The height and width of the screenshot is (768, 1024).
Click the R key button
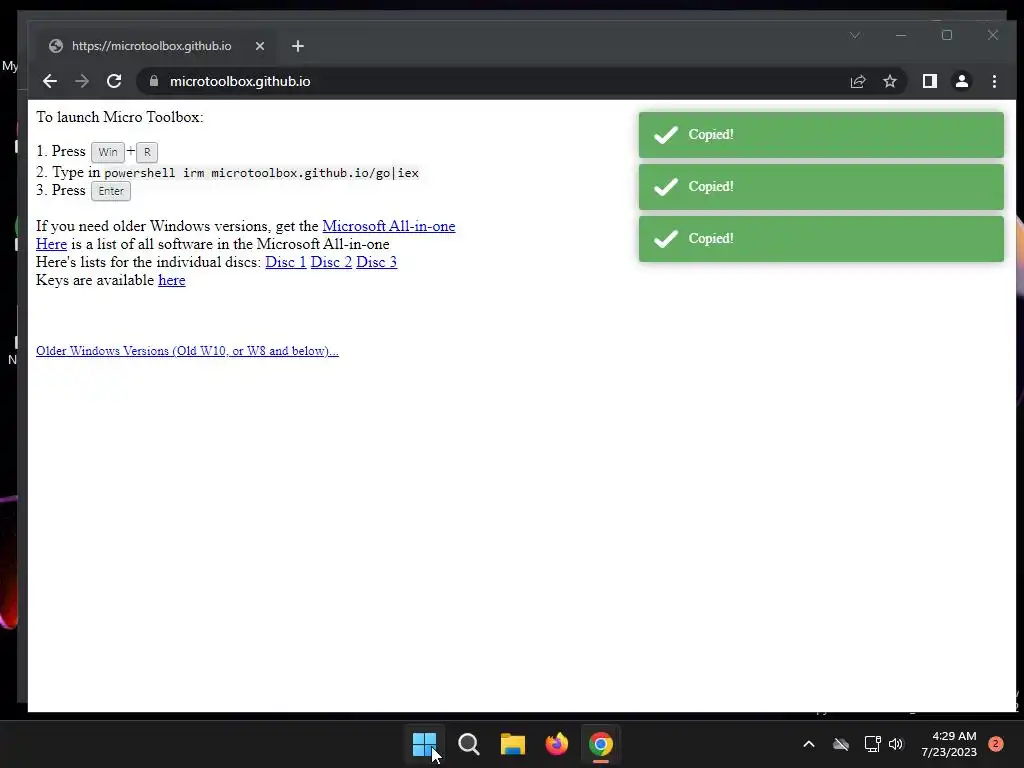[x=147, y=152]
